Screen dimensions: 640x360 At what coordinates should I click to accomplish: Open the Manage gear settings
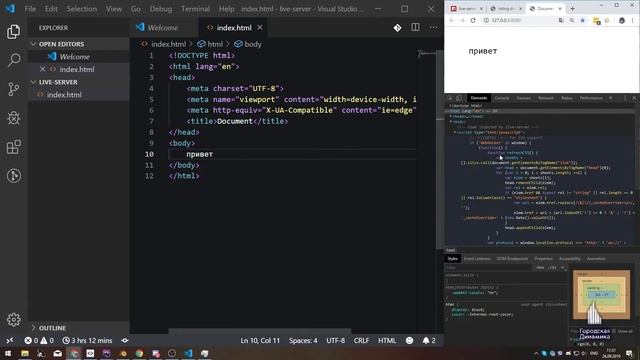[x=13, y=320]
